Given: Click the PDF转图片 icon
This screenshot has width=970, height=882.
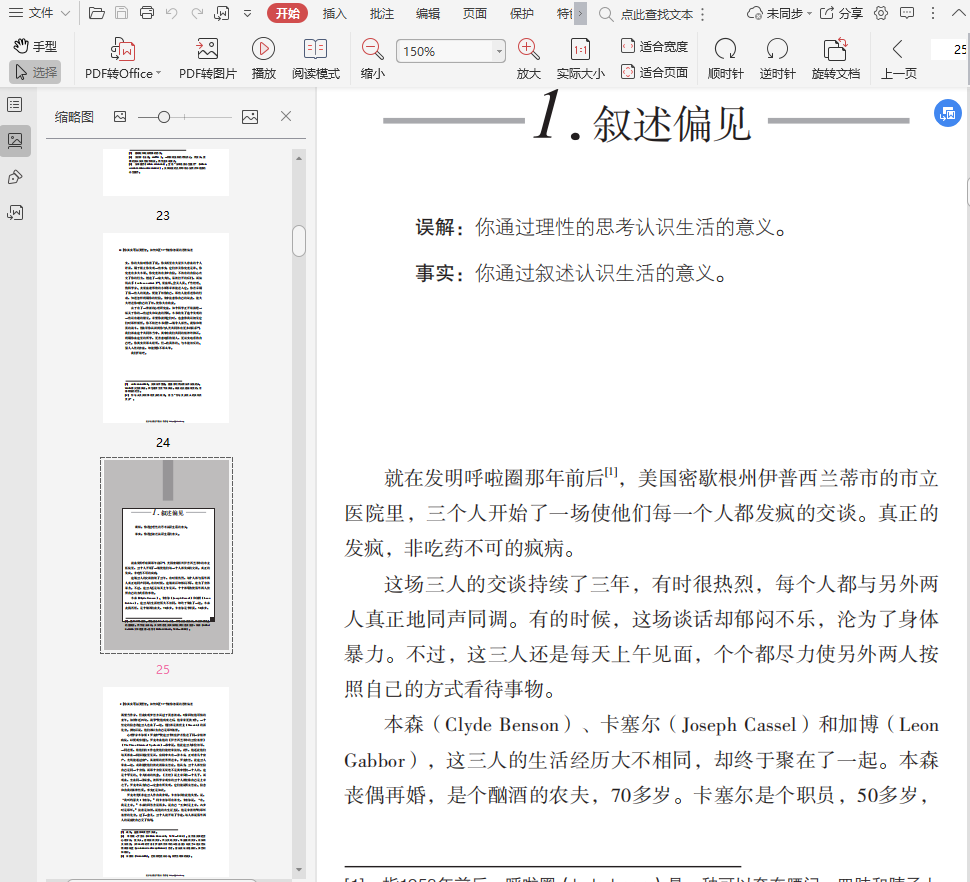Looking at the screenshot, I should (207, 49).
